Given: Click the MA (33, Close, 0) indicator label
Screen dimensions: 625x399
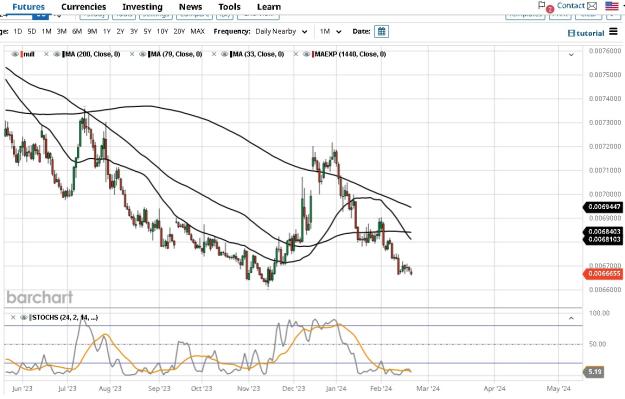Looking at the screenshot, I should pos(258,54).
